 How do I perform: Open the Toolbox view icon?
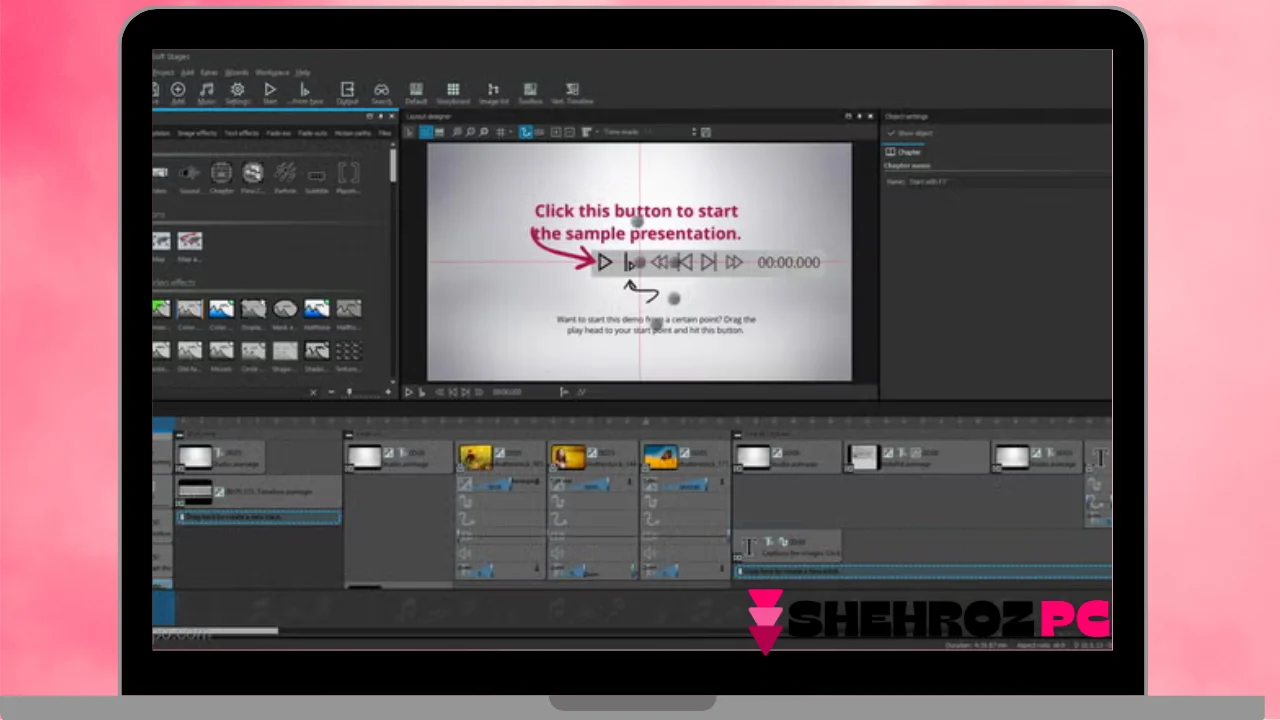point(530,90)
